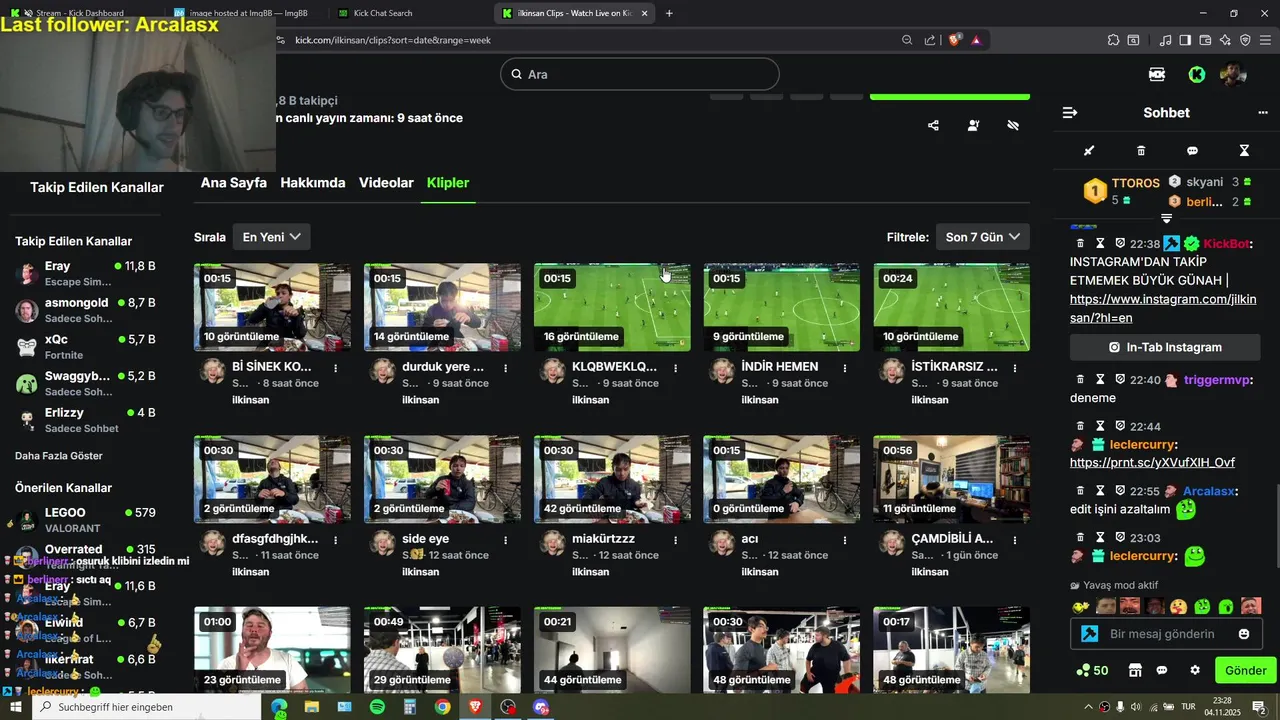Open xQc channel in followed list
This screenshot has height=720, width=1280.
coord(86,346)
